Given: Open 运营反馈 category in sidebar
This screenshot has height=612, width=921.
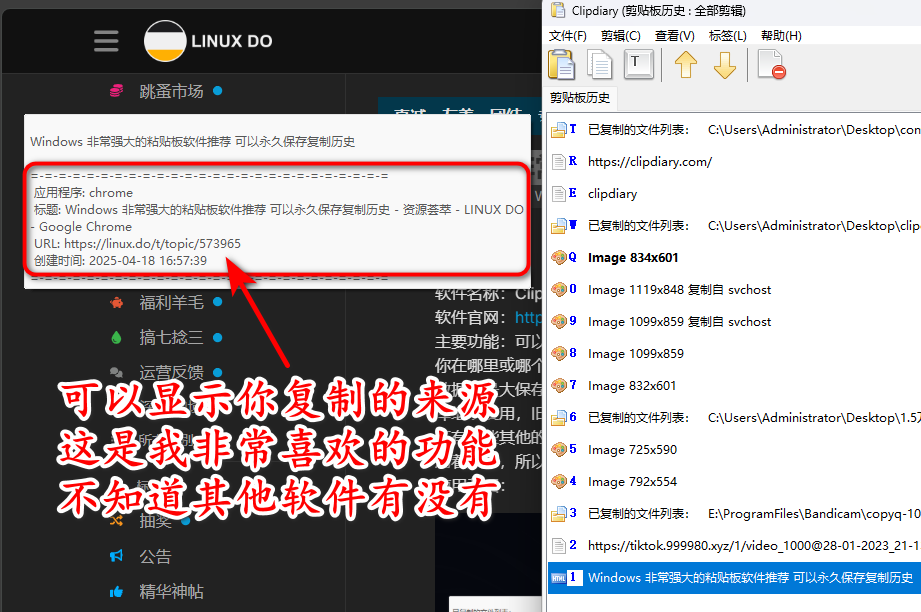Looking at the screenshot, I should (171, 372).
